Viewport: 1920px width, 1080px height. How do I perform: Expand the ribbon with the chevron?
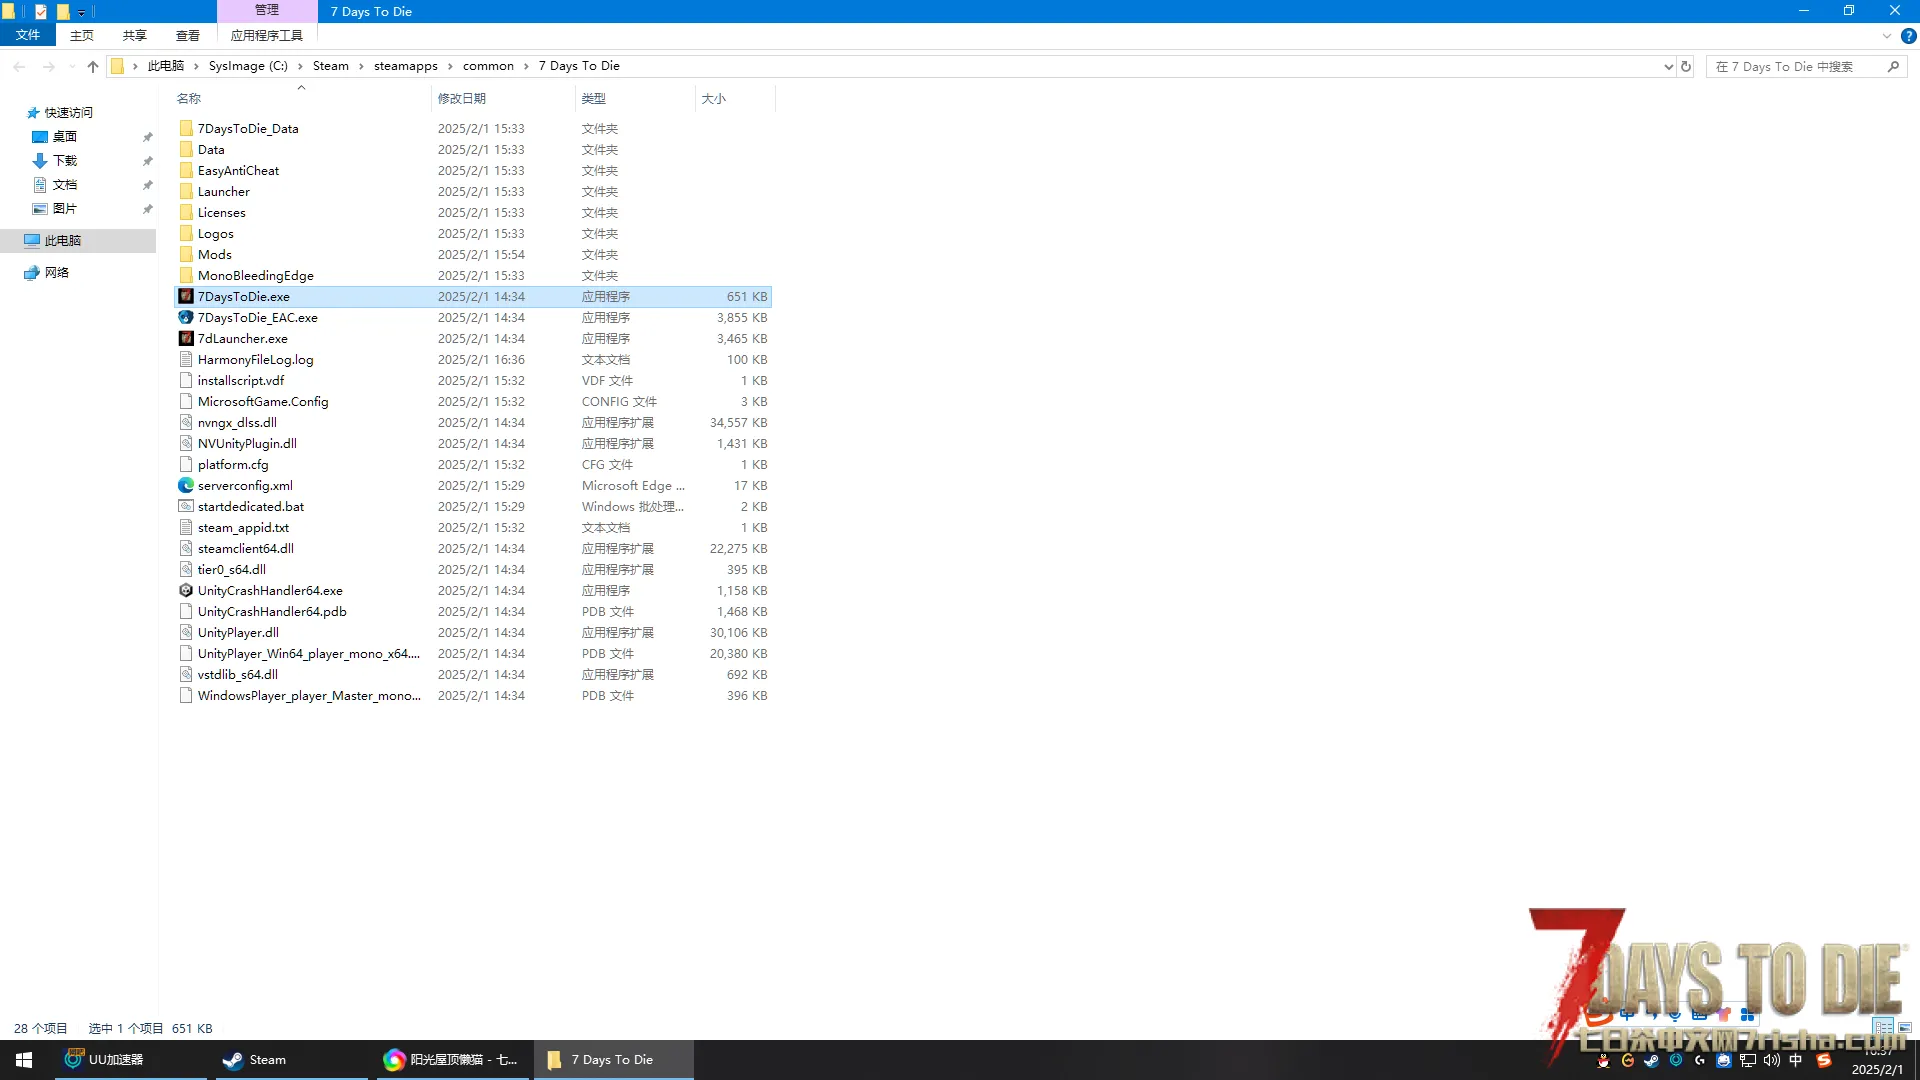point(1887,36)
